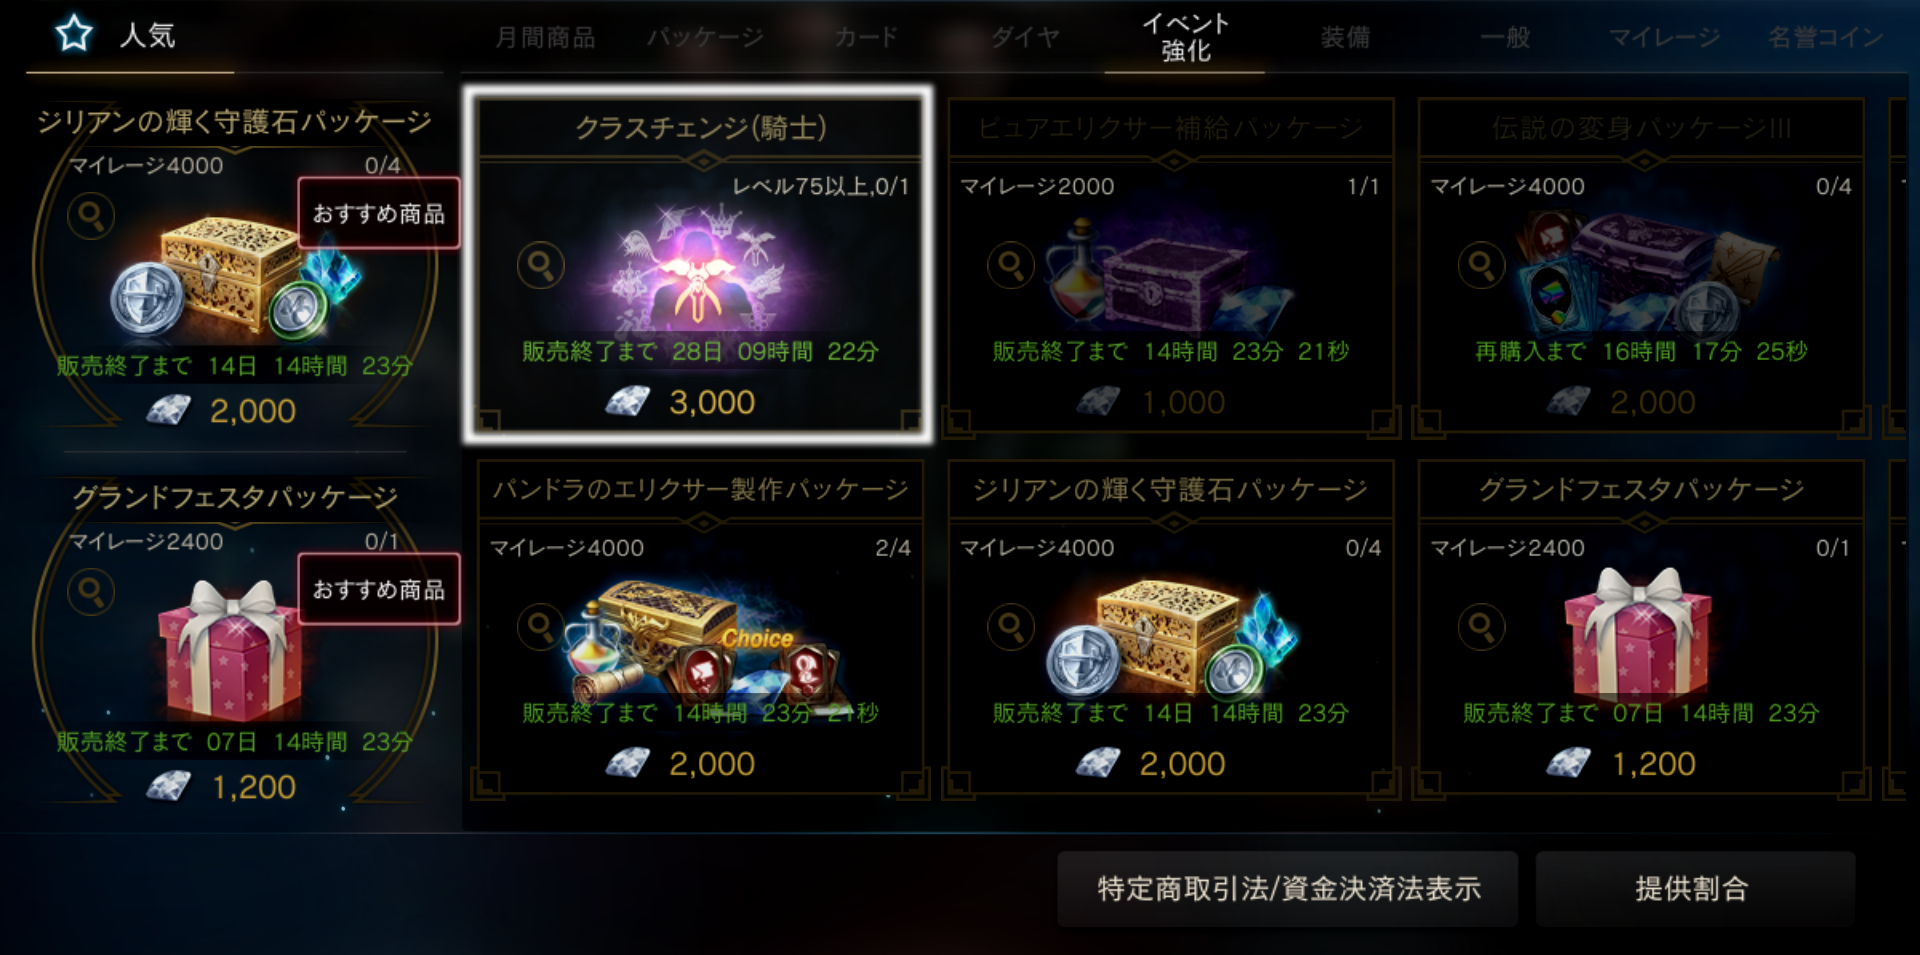
Task: Inspect クラスチェンジ(騎士) with its magnifier icon
Action: (541, 265)
